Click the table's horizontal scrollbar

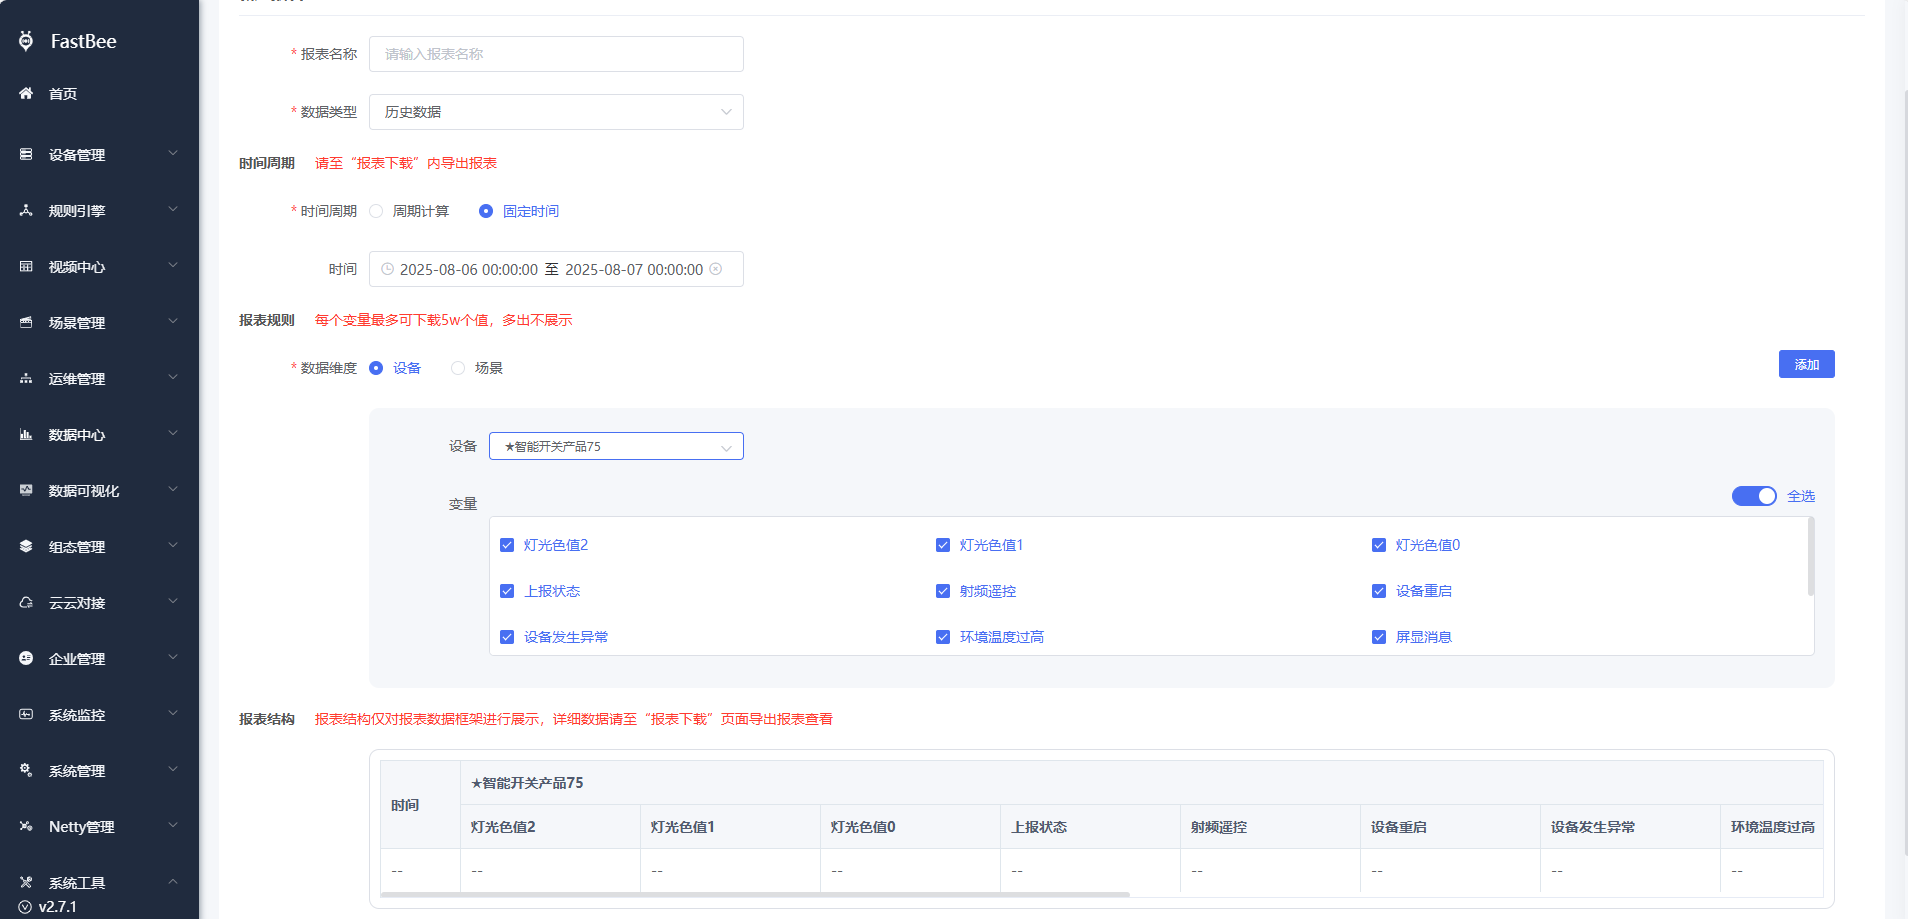pos(755,894)
